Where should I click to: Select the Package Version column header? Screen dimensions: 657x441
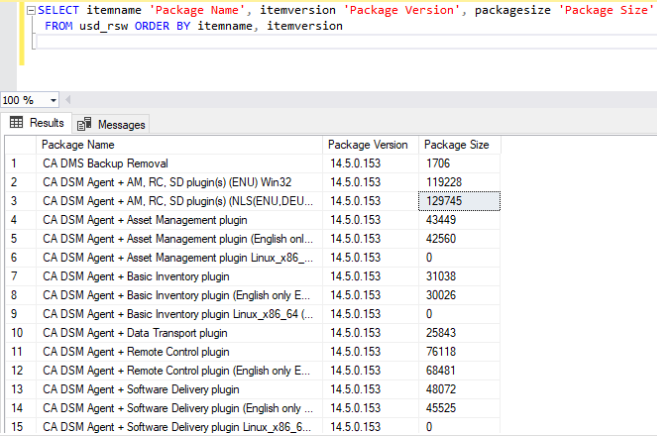369,145
